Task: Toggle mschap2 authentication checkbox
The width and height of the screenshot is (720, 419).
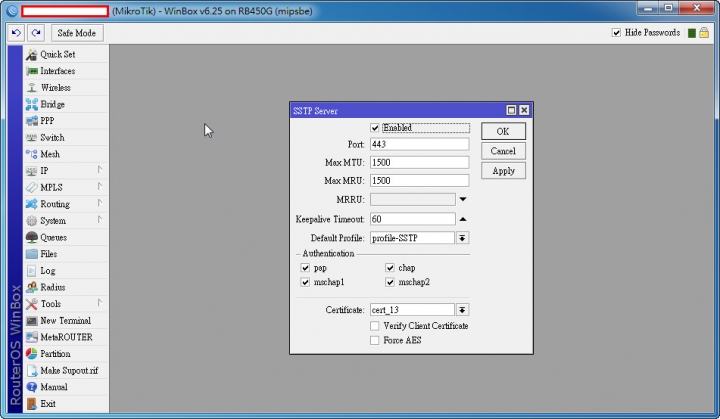Action: [390, 282]
